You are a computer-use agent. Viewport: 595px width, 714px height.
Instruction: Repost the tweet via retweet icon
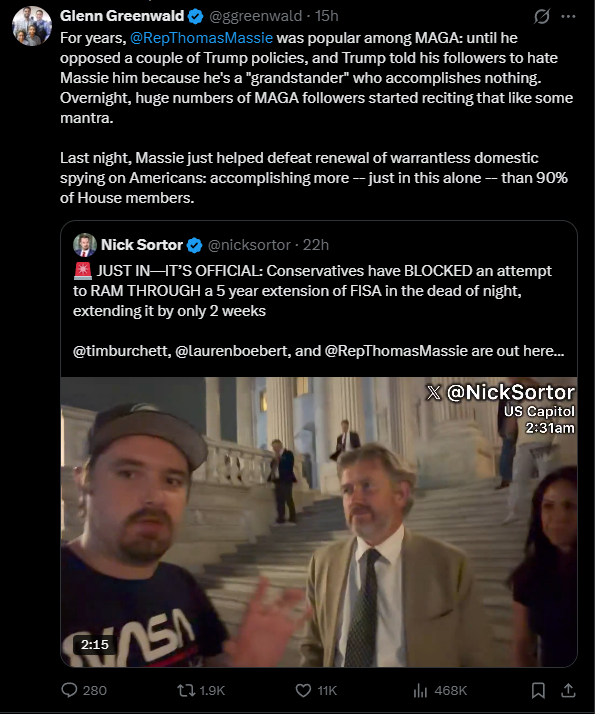point(186,690)
